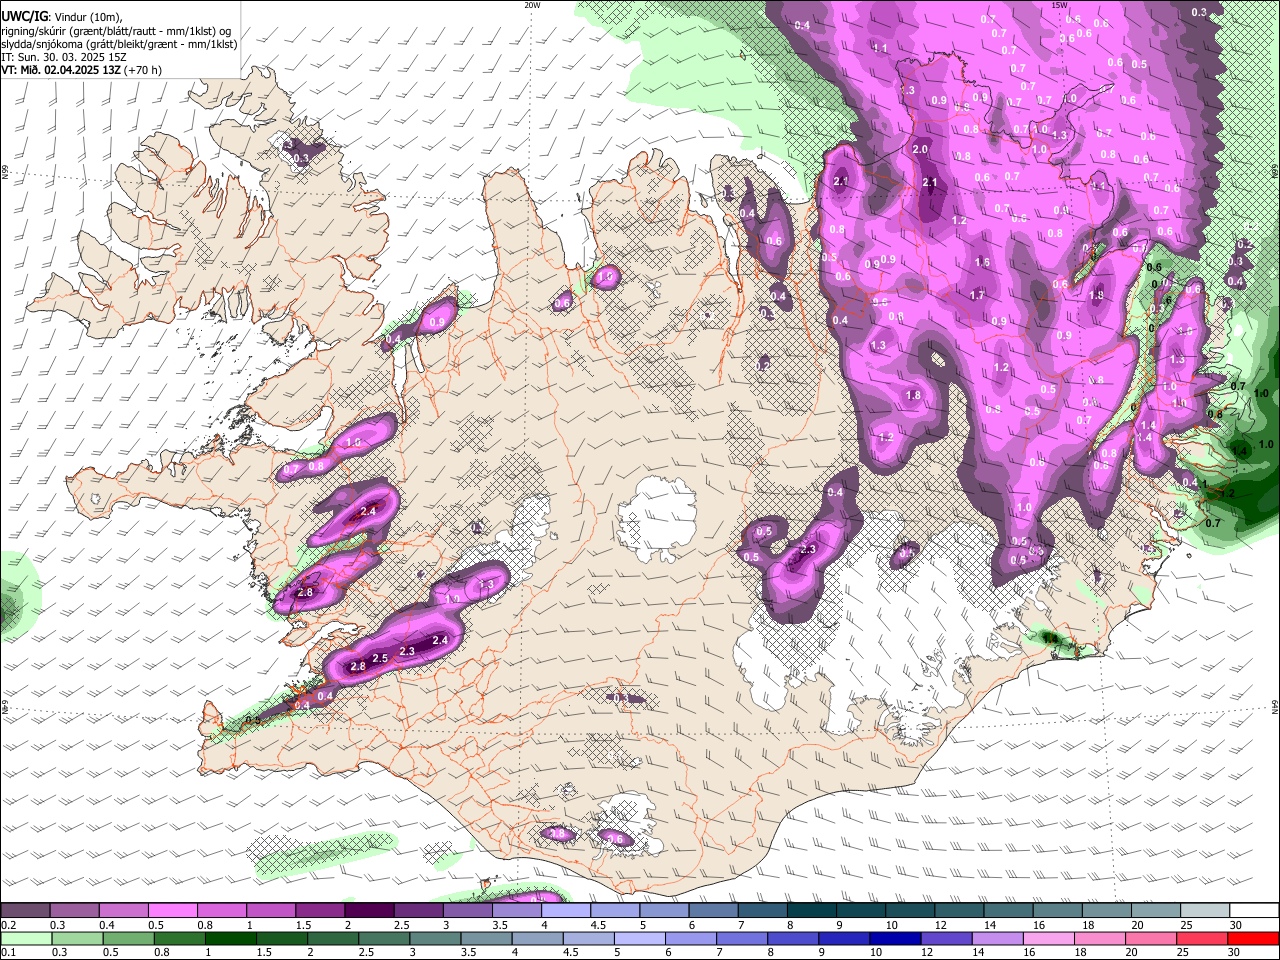Click the snow-scale swatch between 2 and 2.5
Screen dimensions: 1280x960
pos(369,910)
